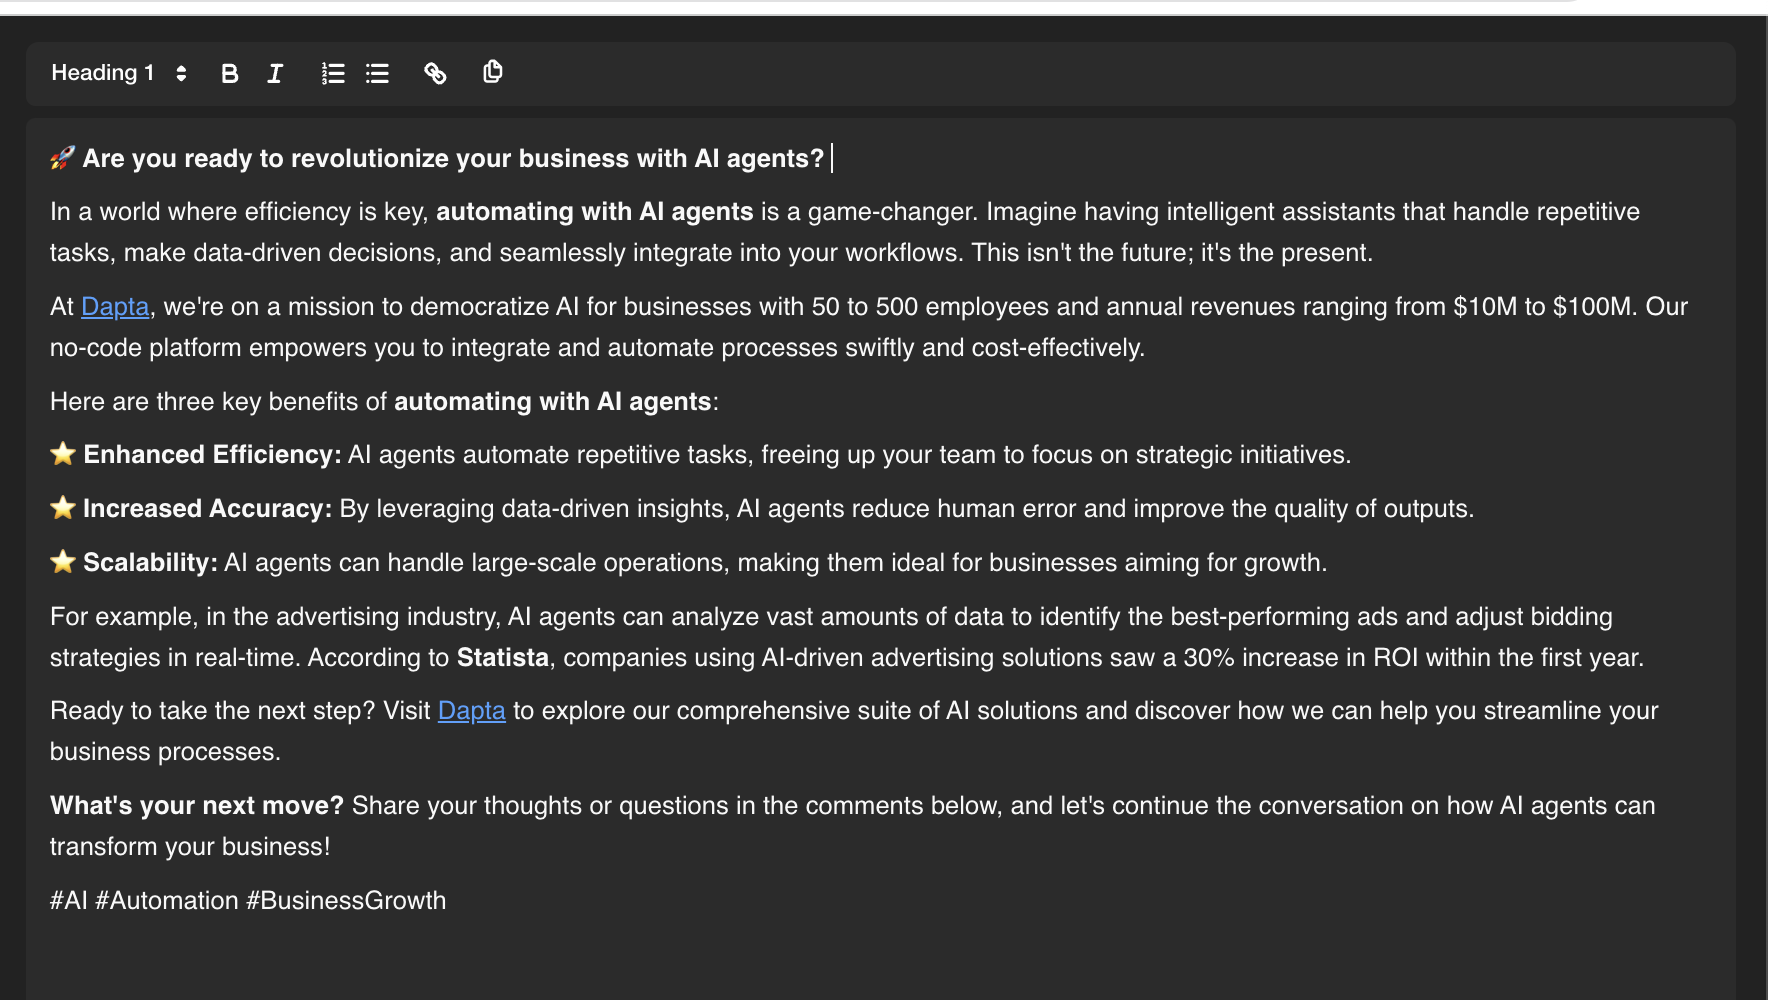Toggle bold formatting in the toolbar
1768x1000 pixels.
229,73
